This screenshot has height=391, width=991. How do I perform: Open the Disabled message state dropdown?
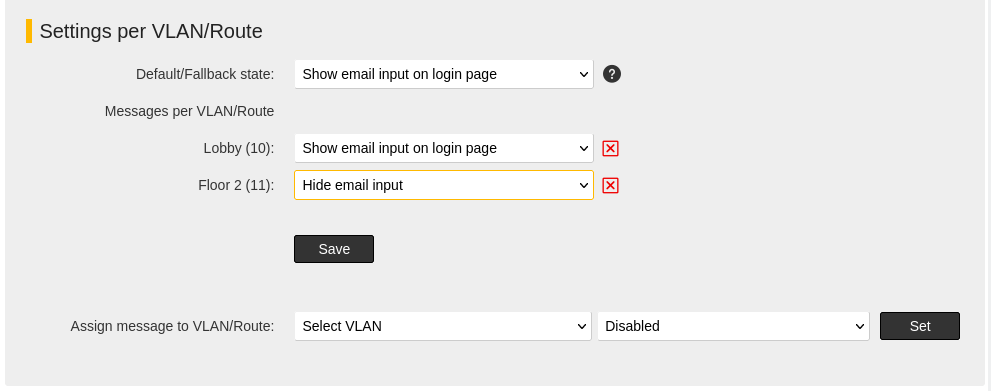(733, 326)
